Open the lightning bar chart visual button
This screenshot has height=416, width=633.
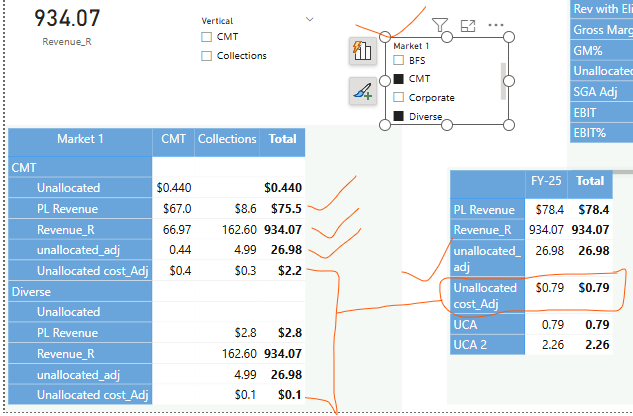(363, 51)
